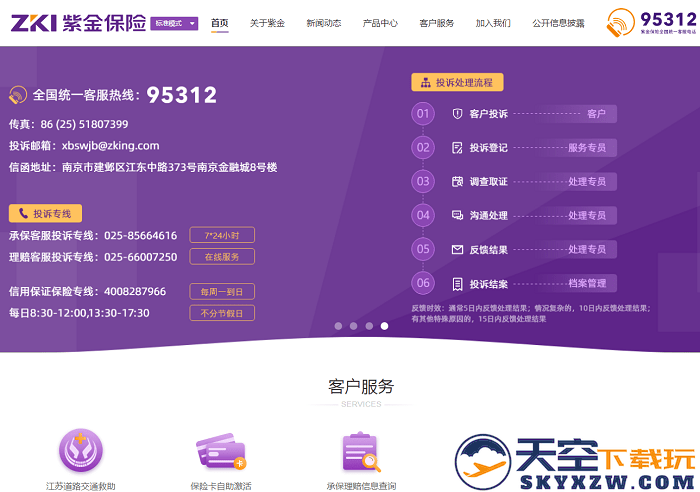700x492 pixels.
Task: Click the ZKI 紫金保险 logo
Action: [x=79, y=23]
